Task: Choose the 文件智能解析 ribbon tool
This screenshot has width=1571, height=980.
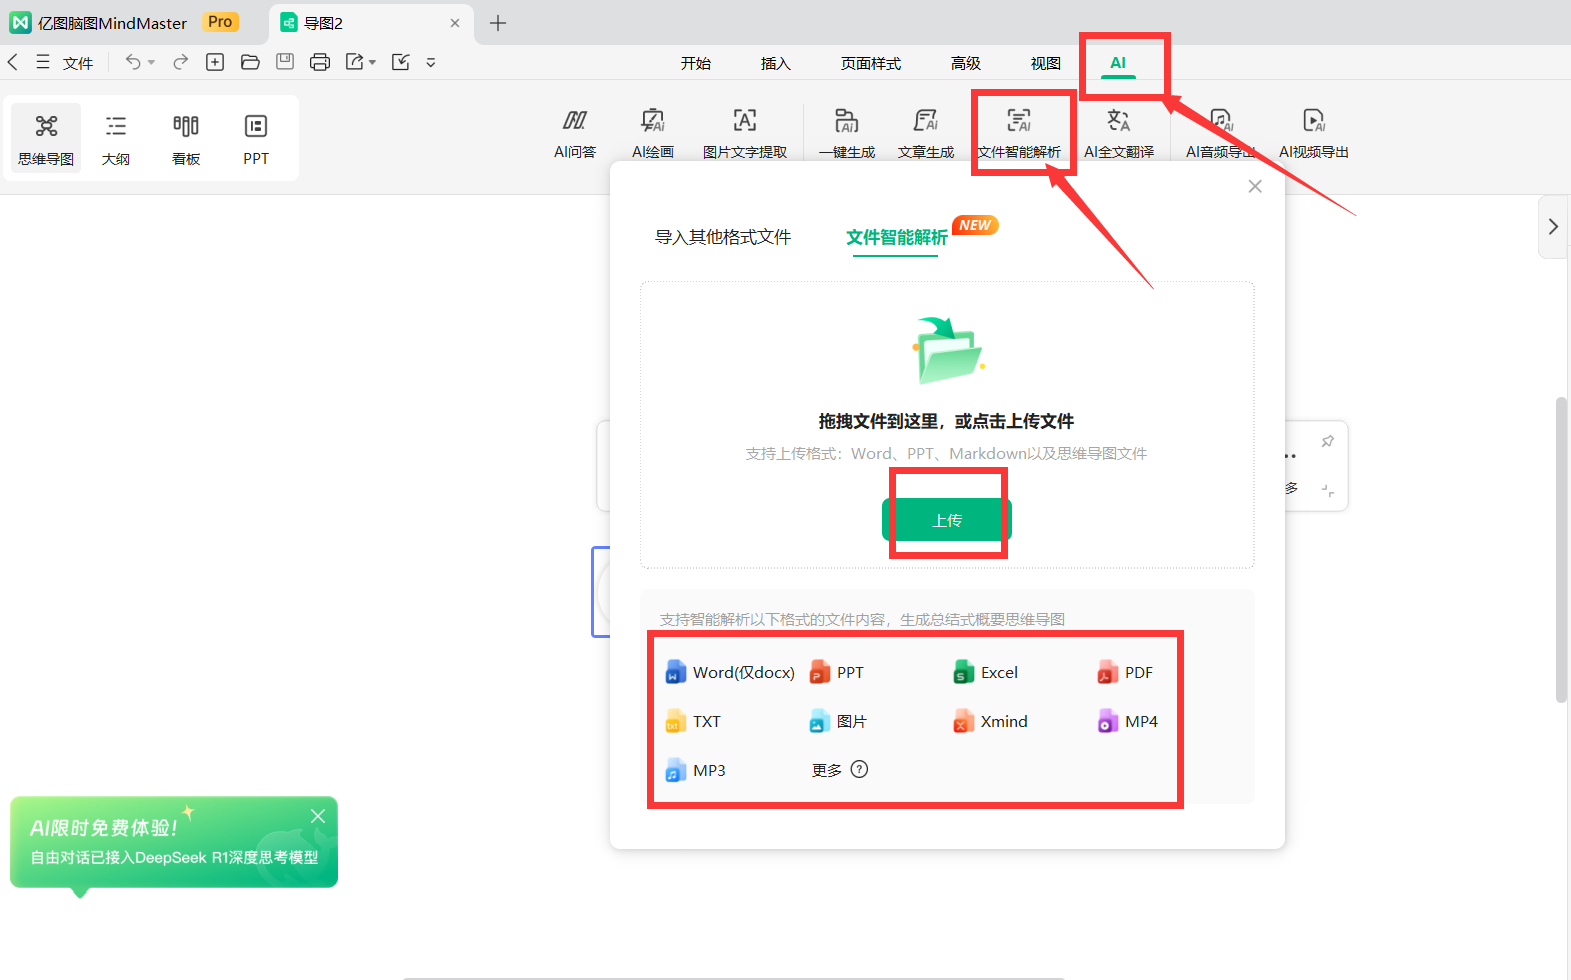Action: coord(1019,134)
